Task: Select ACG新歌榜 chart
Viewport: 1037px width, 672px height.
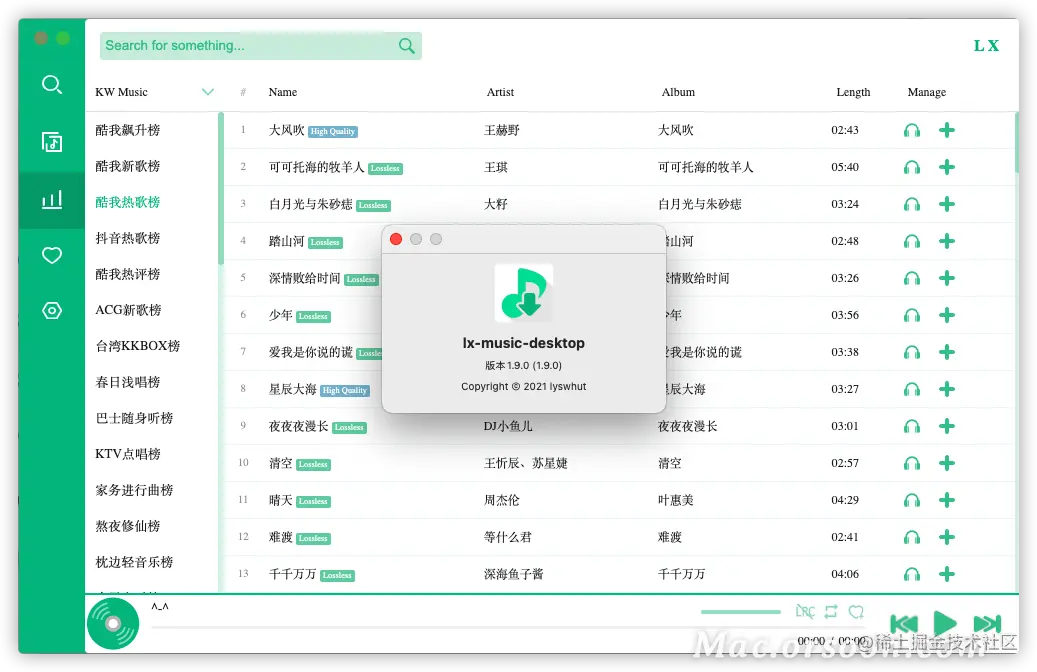Action: (x=128, y=310)
